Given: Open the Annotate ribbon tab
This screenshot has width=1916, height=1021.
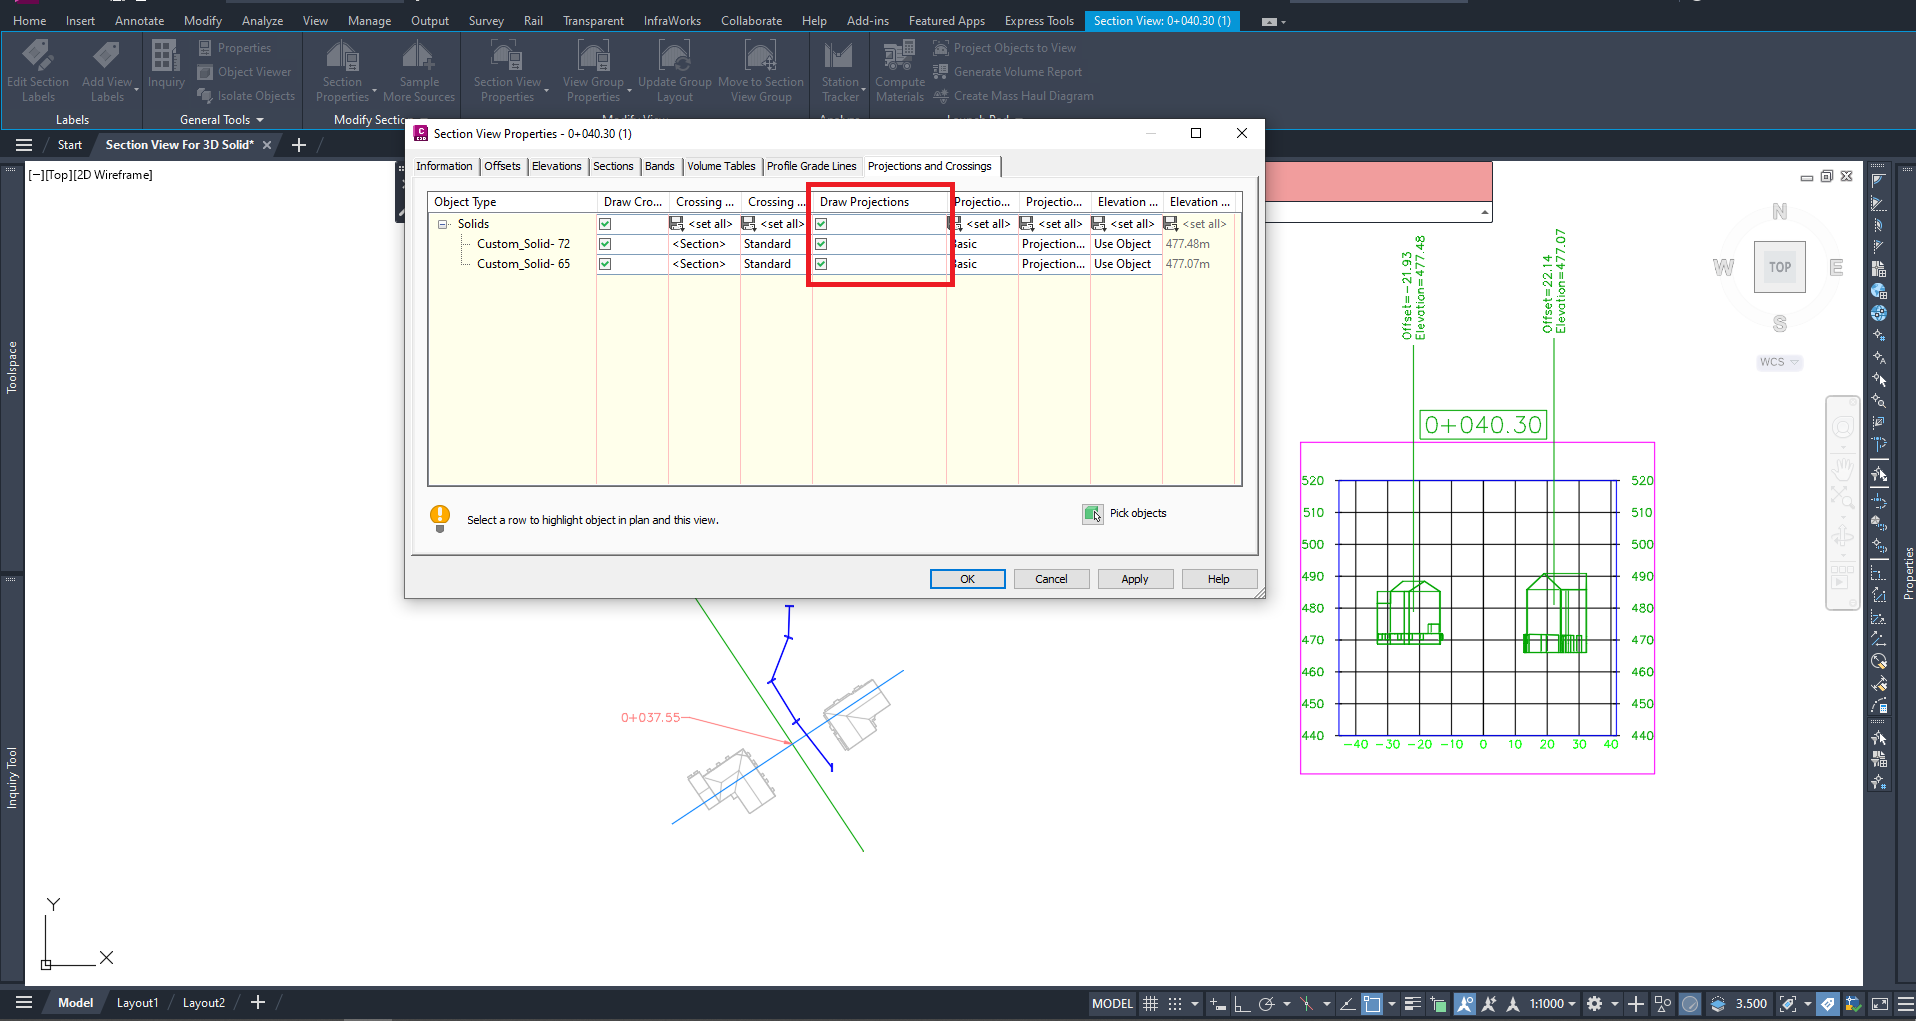Looking at the screenshot, I should point(139,20).
